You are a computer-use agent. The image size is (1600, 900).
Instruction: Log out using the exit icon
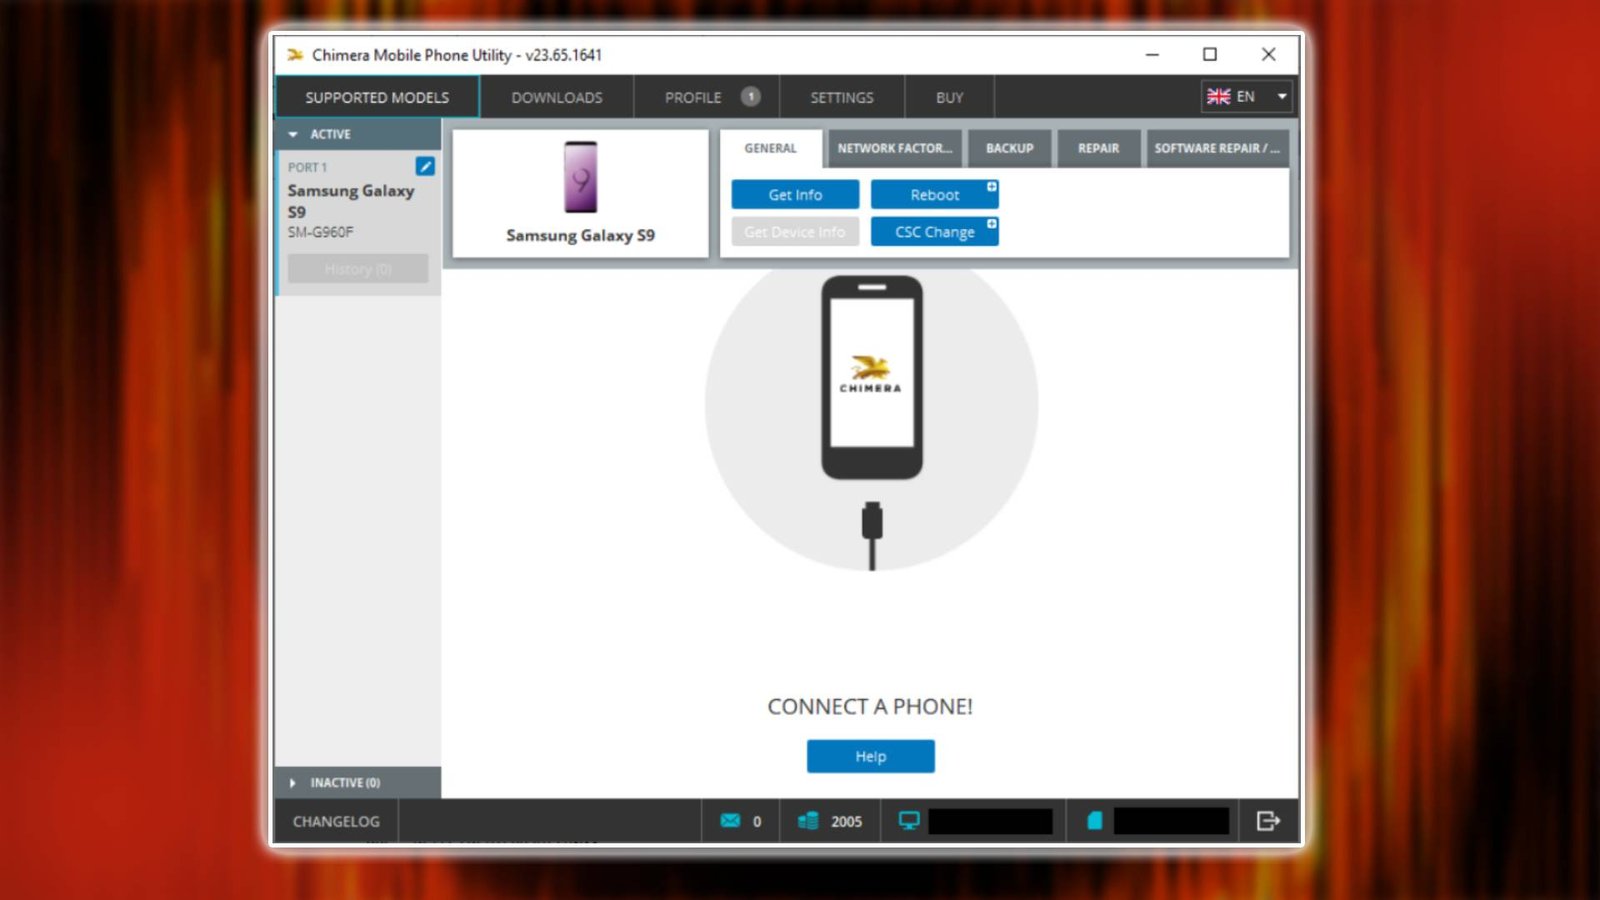point(1268,820)
